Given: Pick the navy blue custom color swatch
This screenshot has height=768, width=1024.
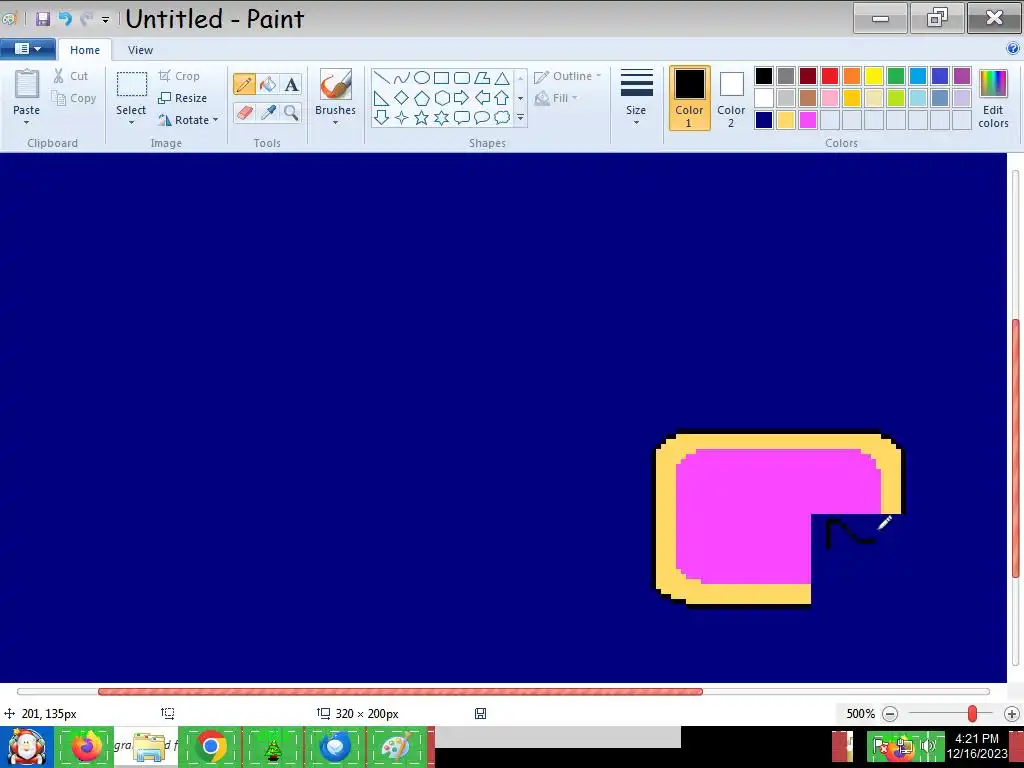Looking at the screenshot, I should pyautogui.click(x=764, y=120).
